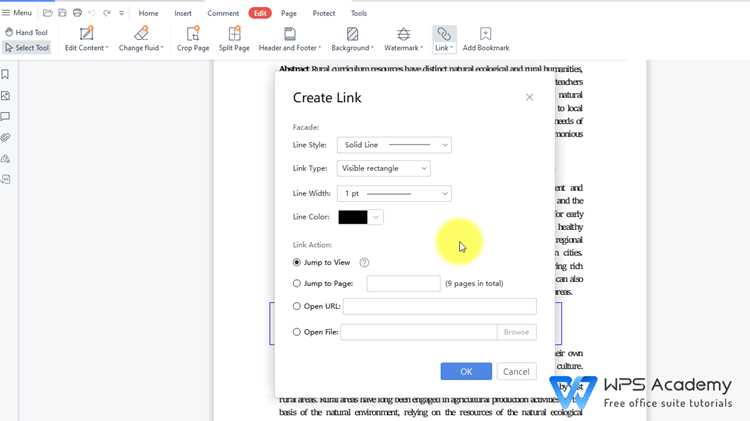Click the Split Page icon
Viewport: 750px width, 421px height.
tap(234, 33)
